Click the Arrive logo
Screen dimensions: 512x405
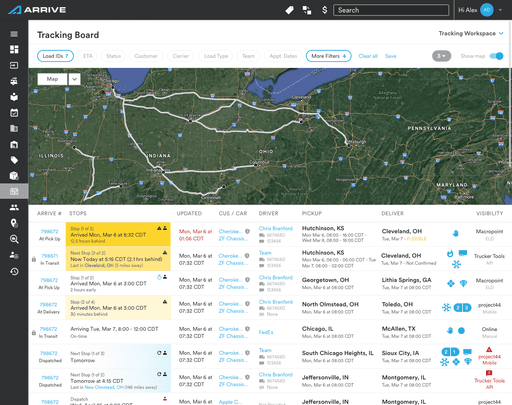pyautogui.click(x=37, y=10)
